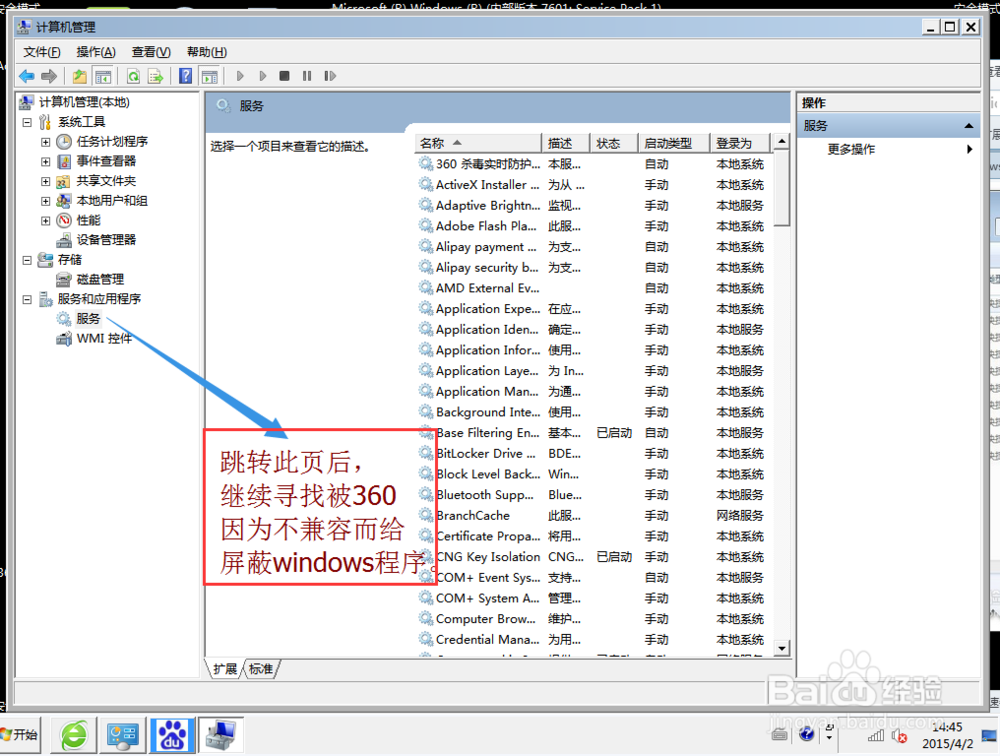Open Internet Explorer from the taskbar
The height and width of the screenshot is (756, 1000).
pos(73,734)
